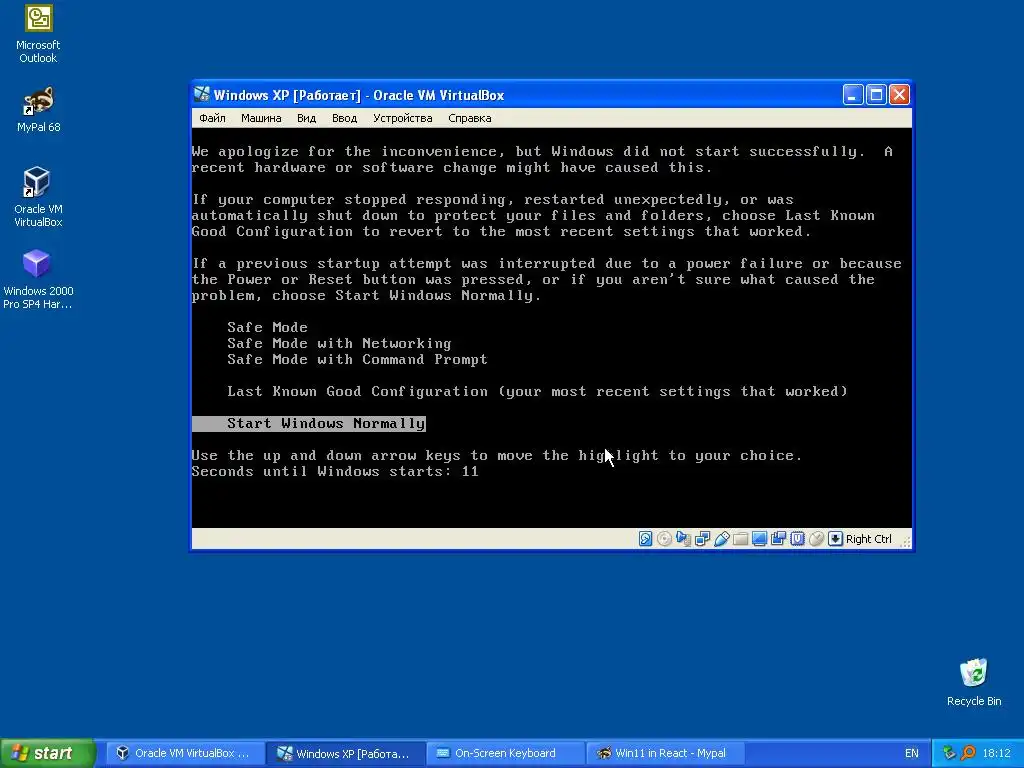Click the VirtualBox window resize grip

906,541
